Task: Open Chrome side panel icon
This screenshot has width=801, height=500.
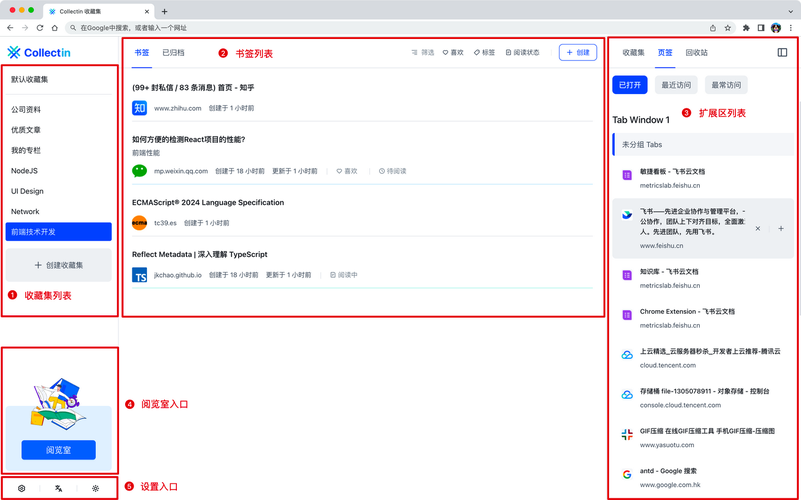Action: [761, 28]
